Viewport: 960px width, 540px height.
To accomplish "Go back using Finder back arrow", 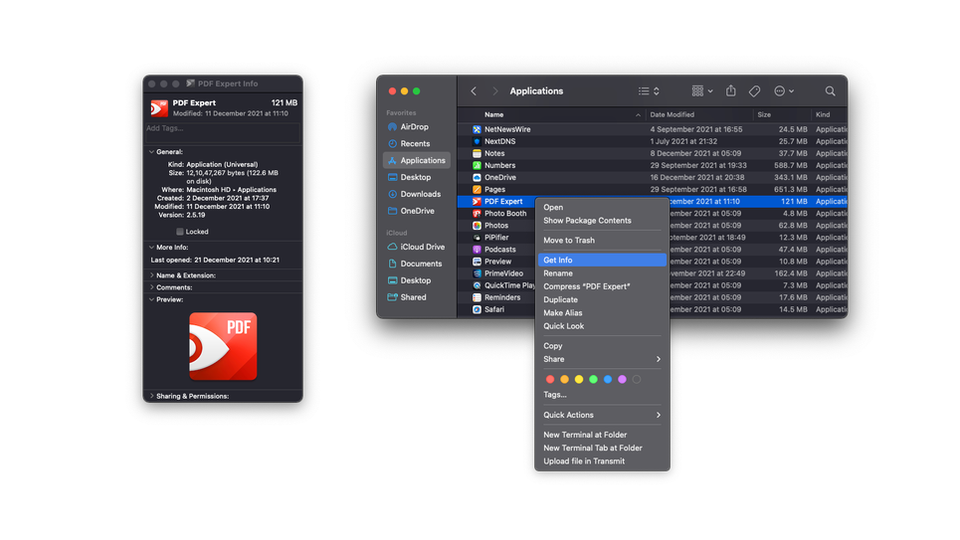I will pyautogui.click(x=473, y=91).
